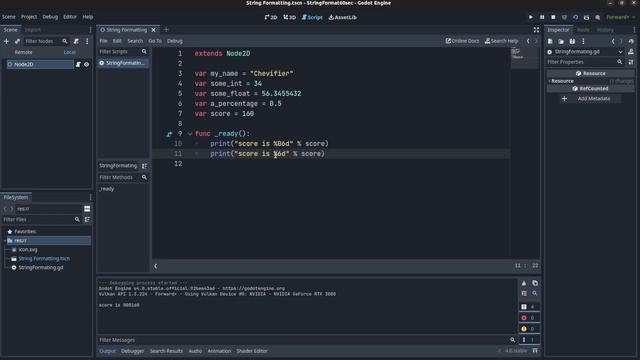
Task: Click the Filter Scripts field
Action: [123, 52]
